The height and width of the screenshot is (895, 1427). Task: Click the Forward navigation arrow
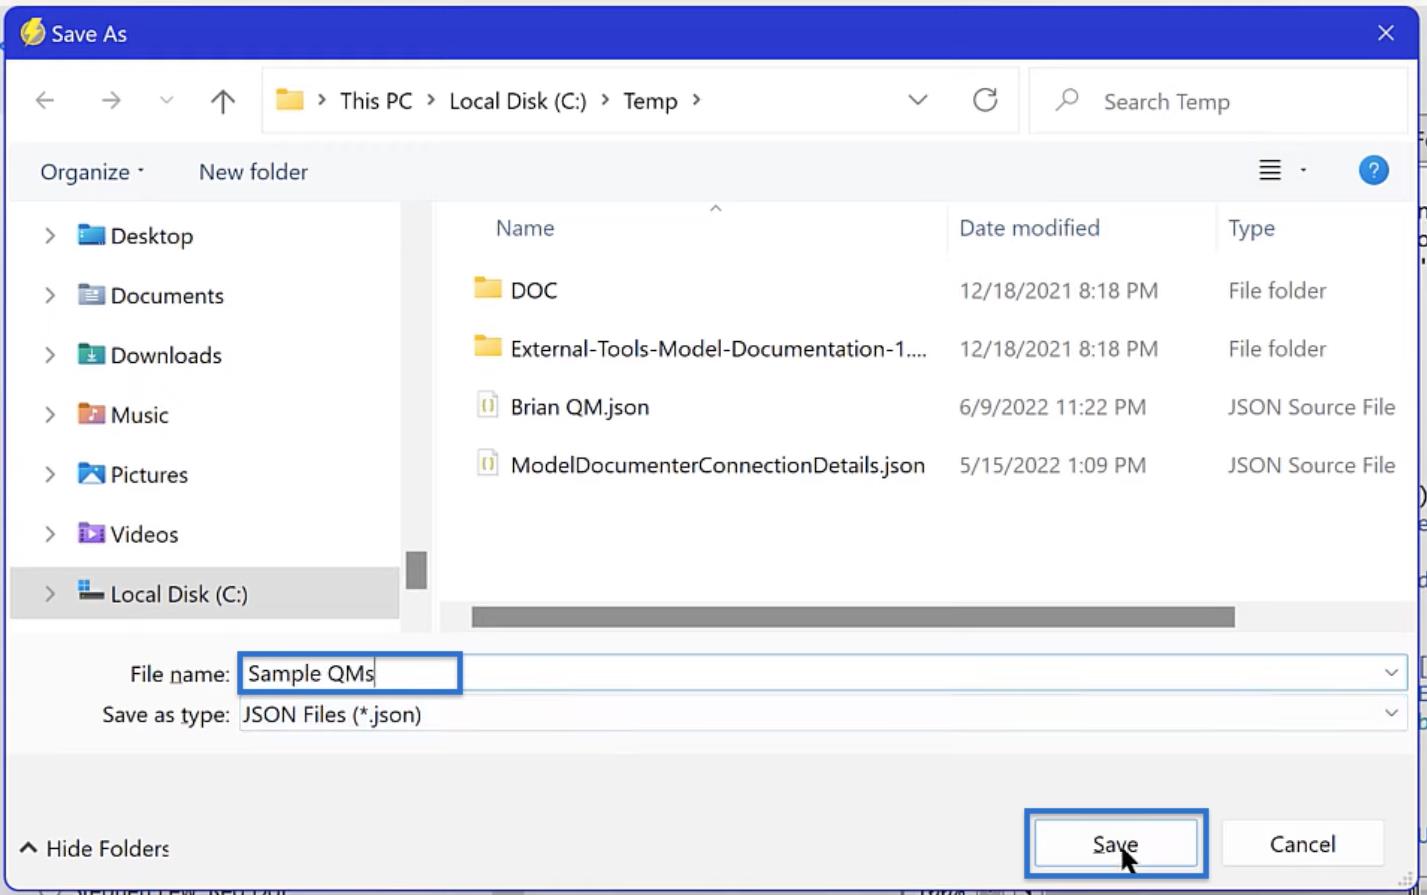(x=111, y=100)
